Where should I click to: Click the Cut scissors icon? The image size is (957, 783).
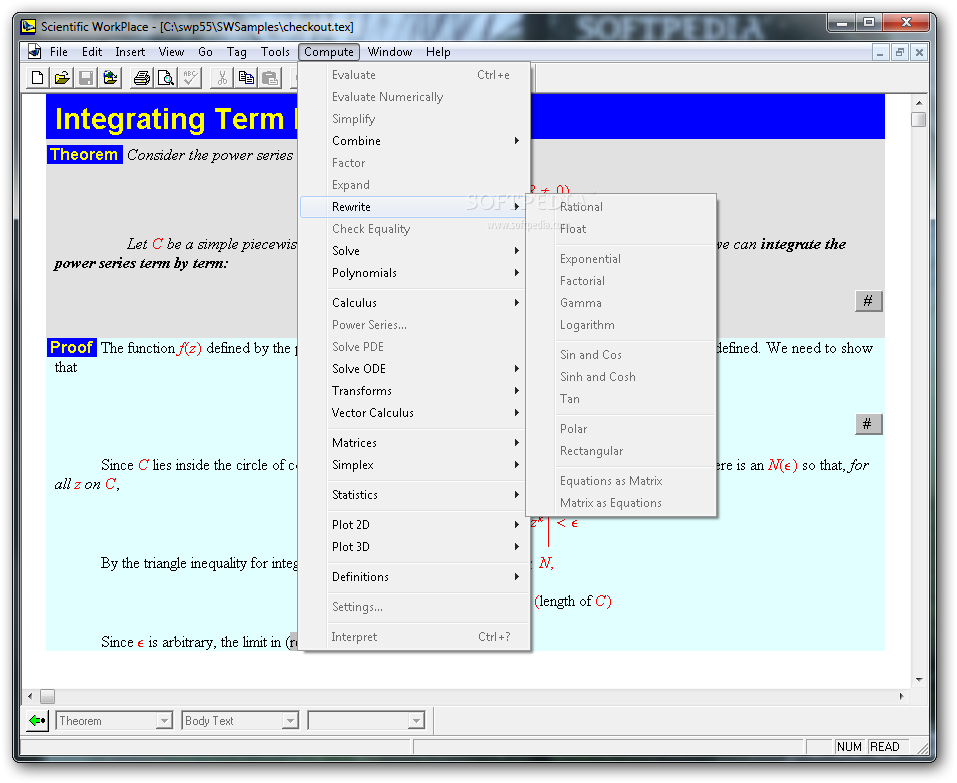(x=222, y=78)
